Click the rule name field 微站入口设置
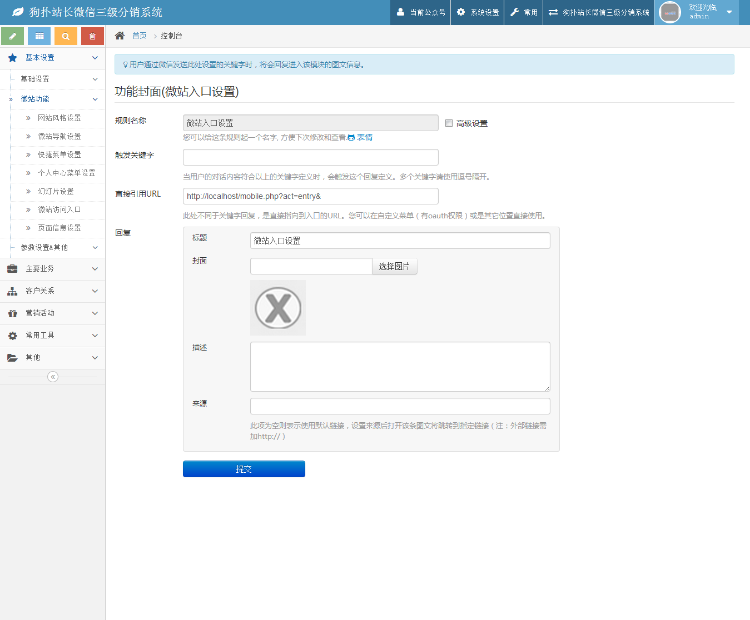 point(311,123)
